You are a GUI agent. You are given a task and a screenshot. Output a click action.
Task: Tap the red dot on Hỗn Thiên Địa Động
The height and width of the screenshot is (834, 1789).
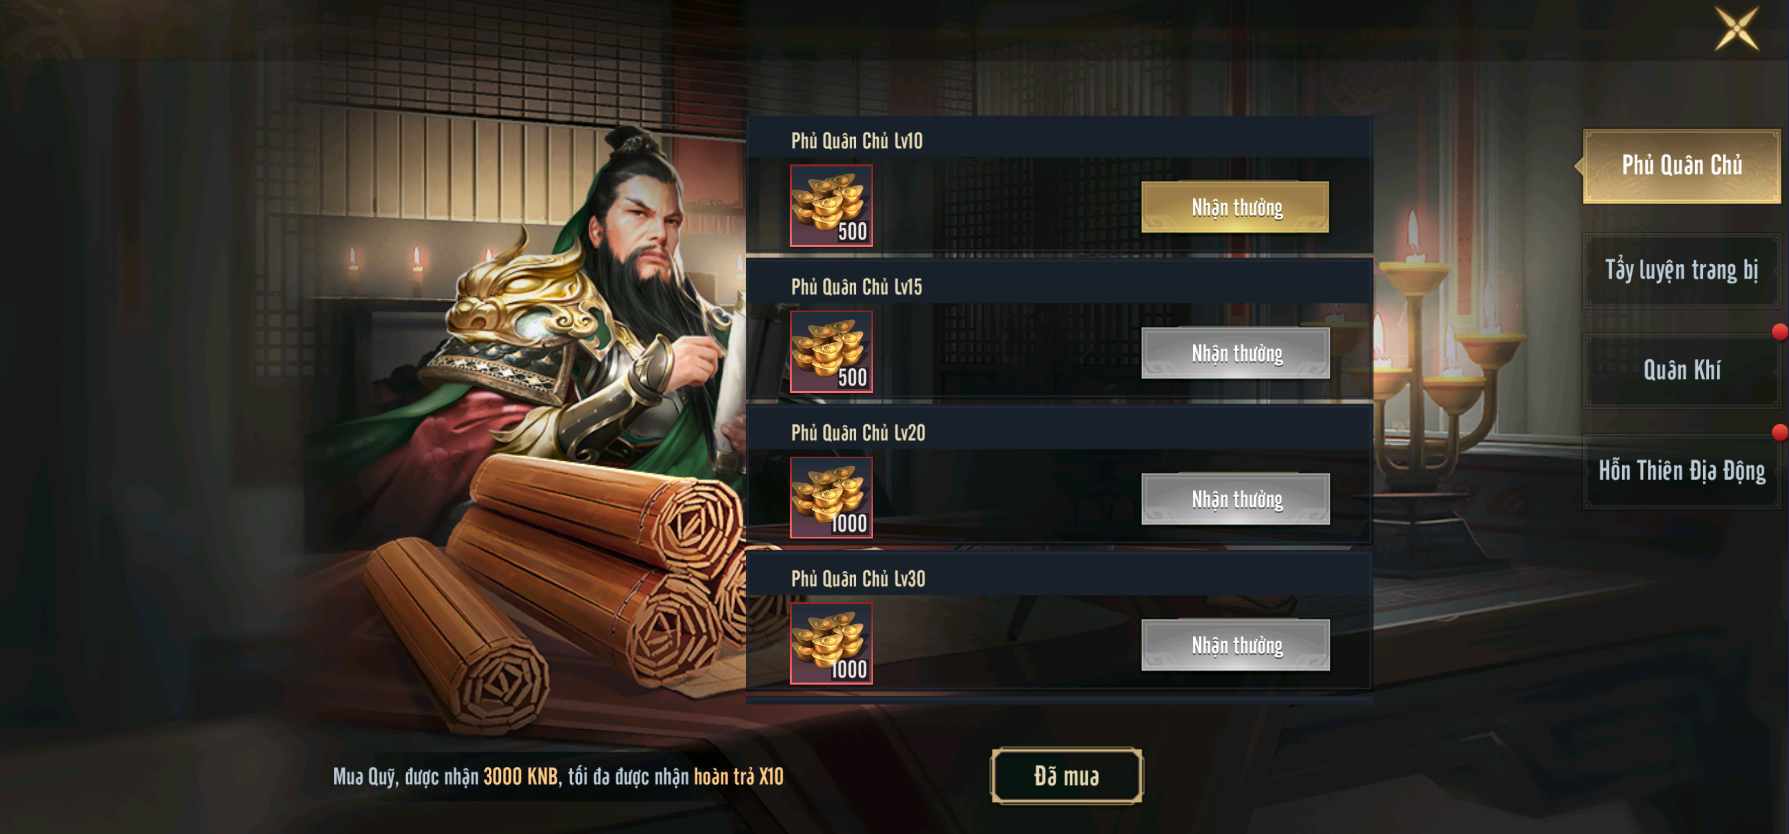(1779, 432)
